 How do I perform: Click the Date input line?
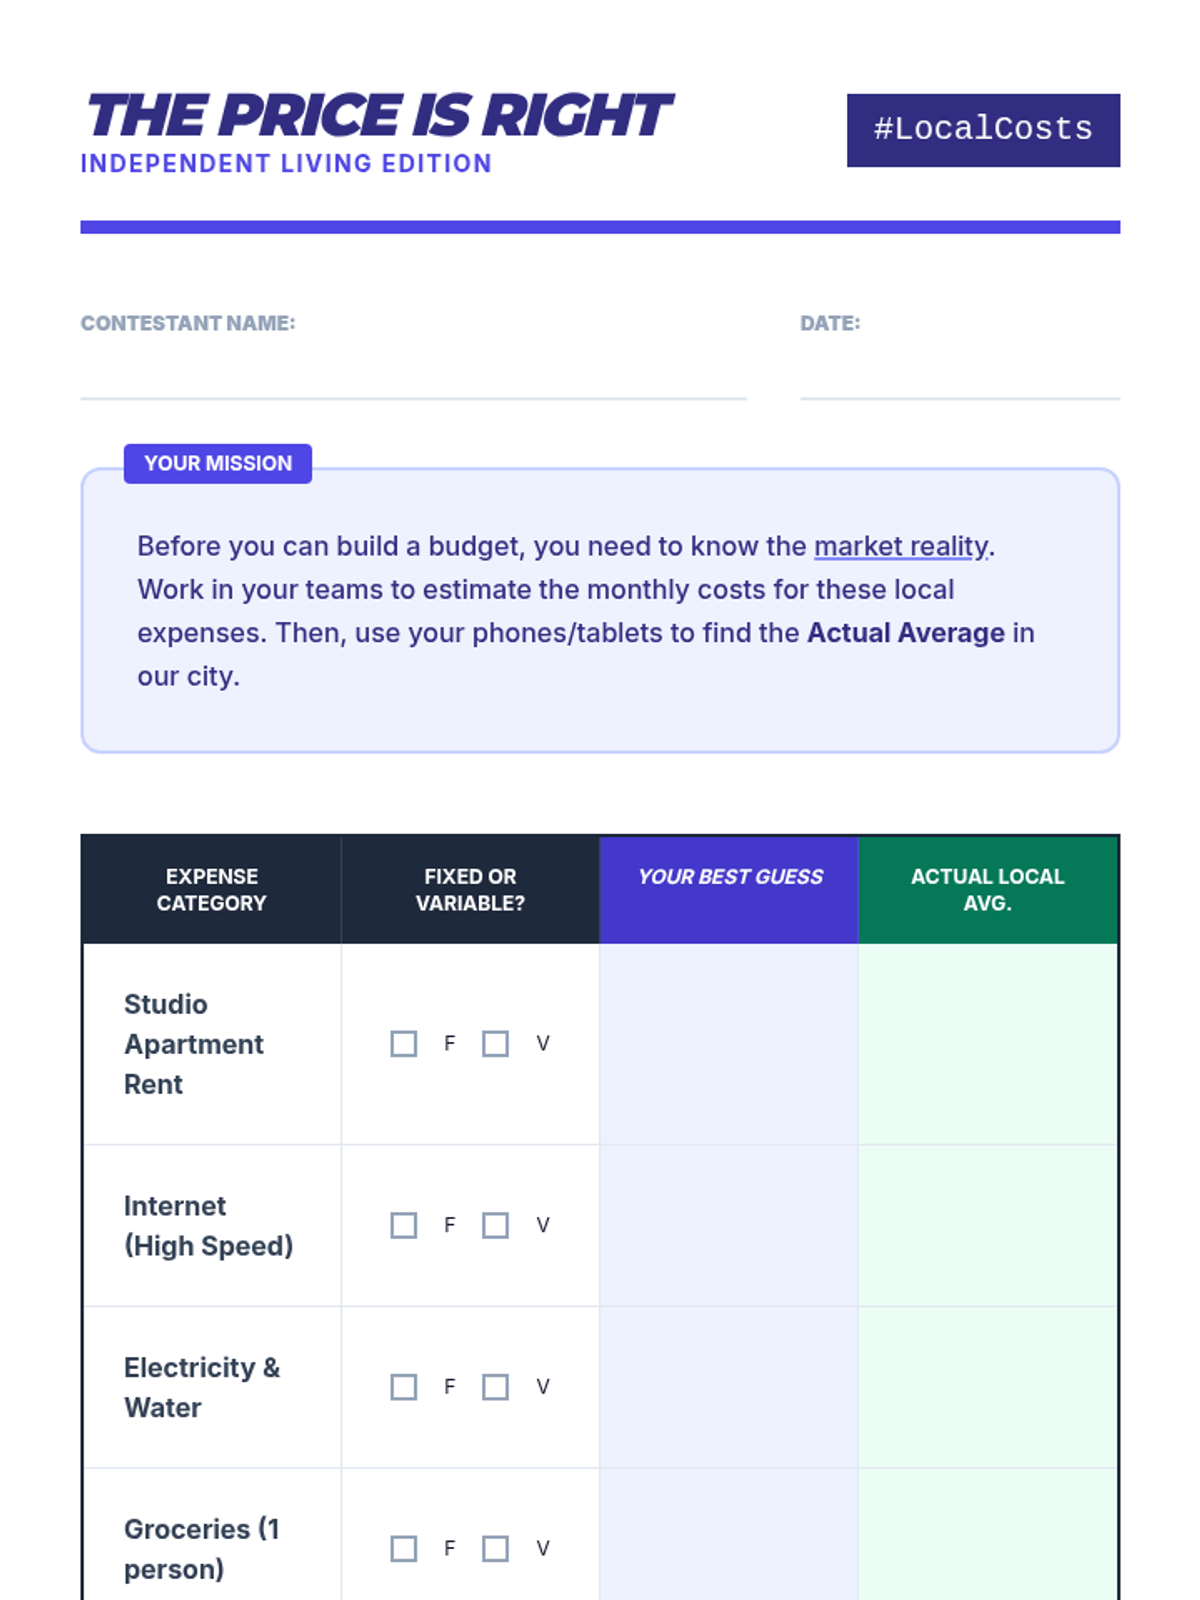point(959,378)
